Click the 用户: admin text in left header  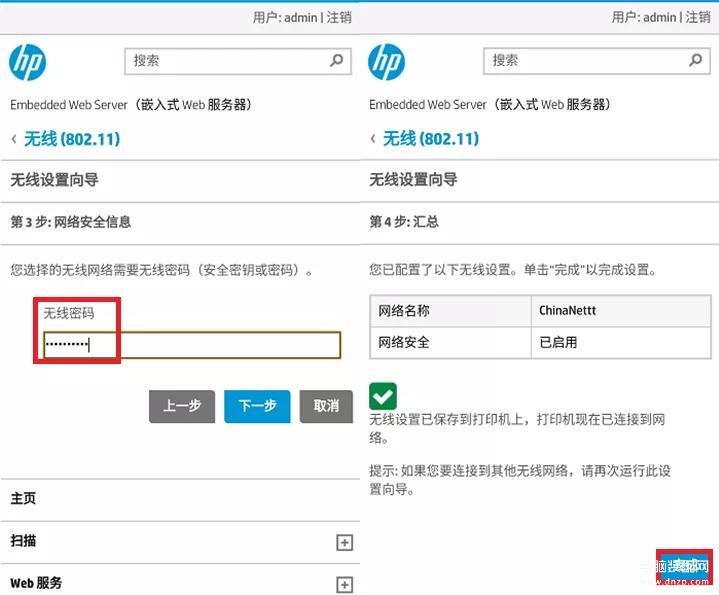(285, 17)
